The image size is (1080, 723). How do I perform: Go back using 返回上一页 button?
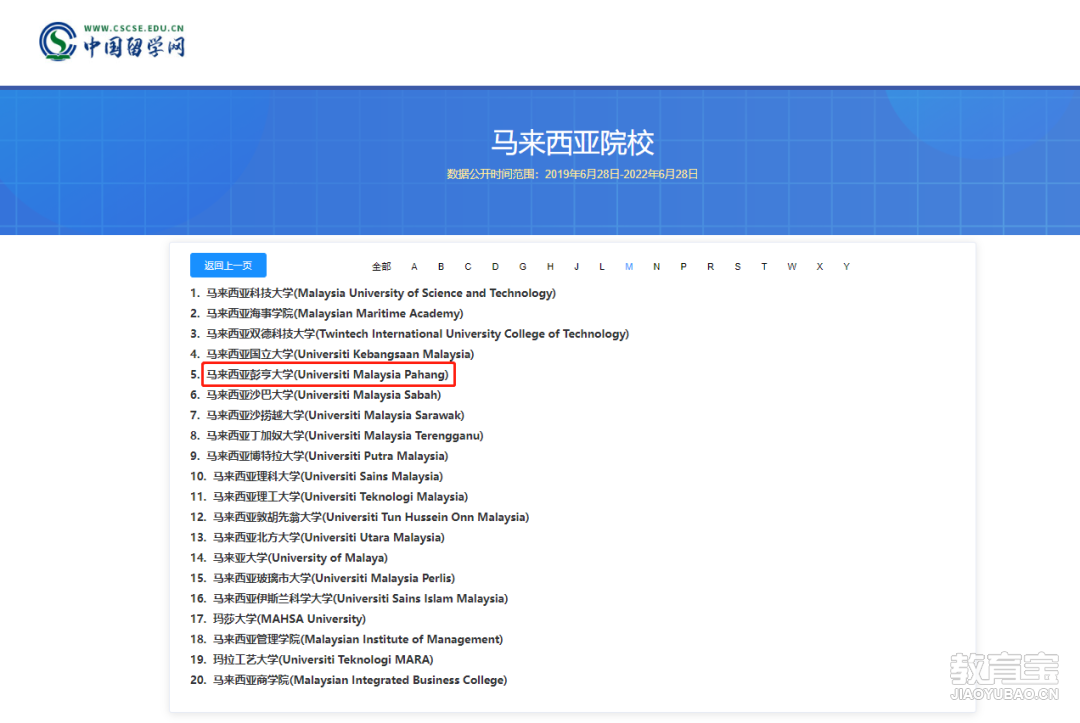228,265
